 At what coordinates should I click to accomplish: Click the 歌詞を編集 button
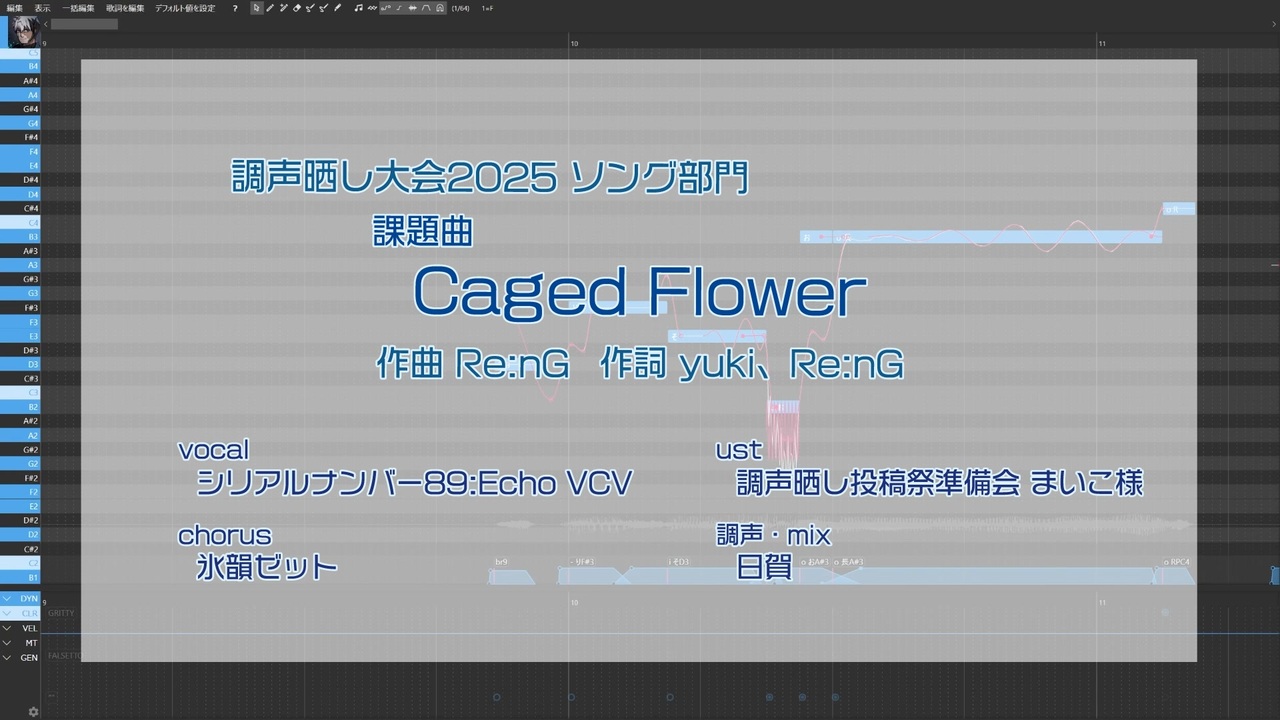[126, 8]
